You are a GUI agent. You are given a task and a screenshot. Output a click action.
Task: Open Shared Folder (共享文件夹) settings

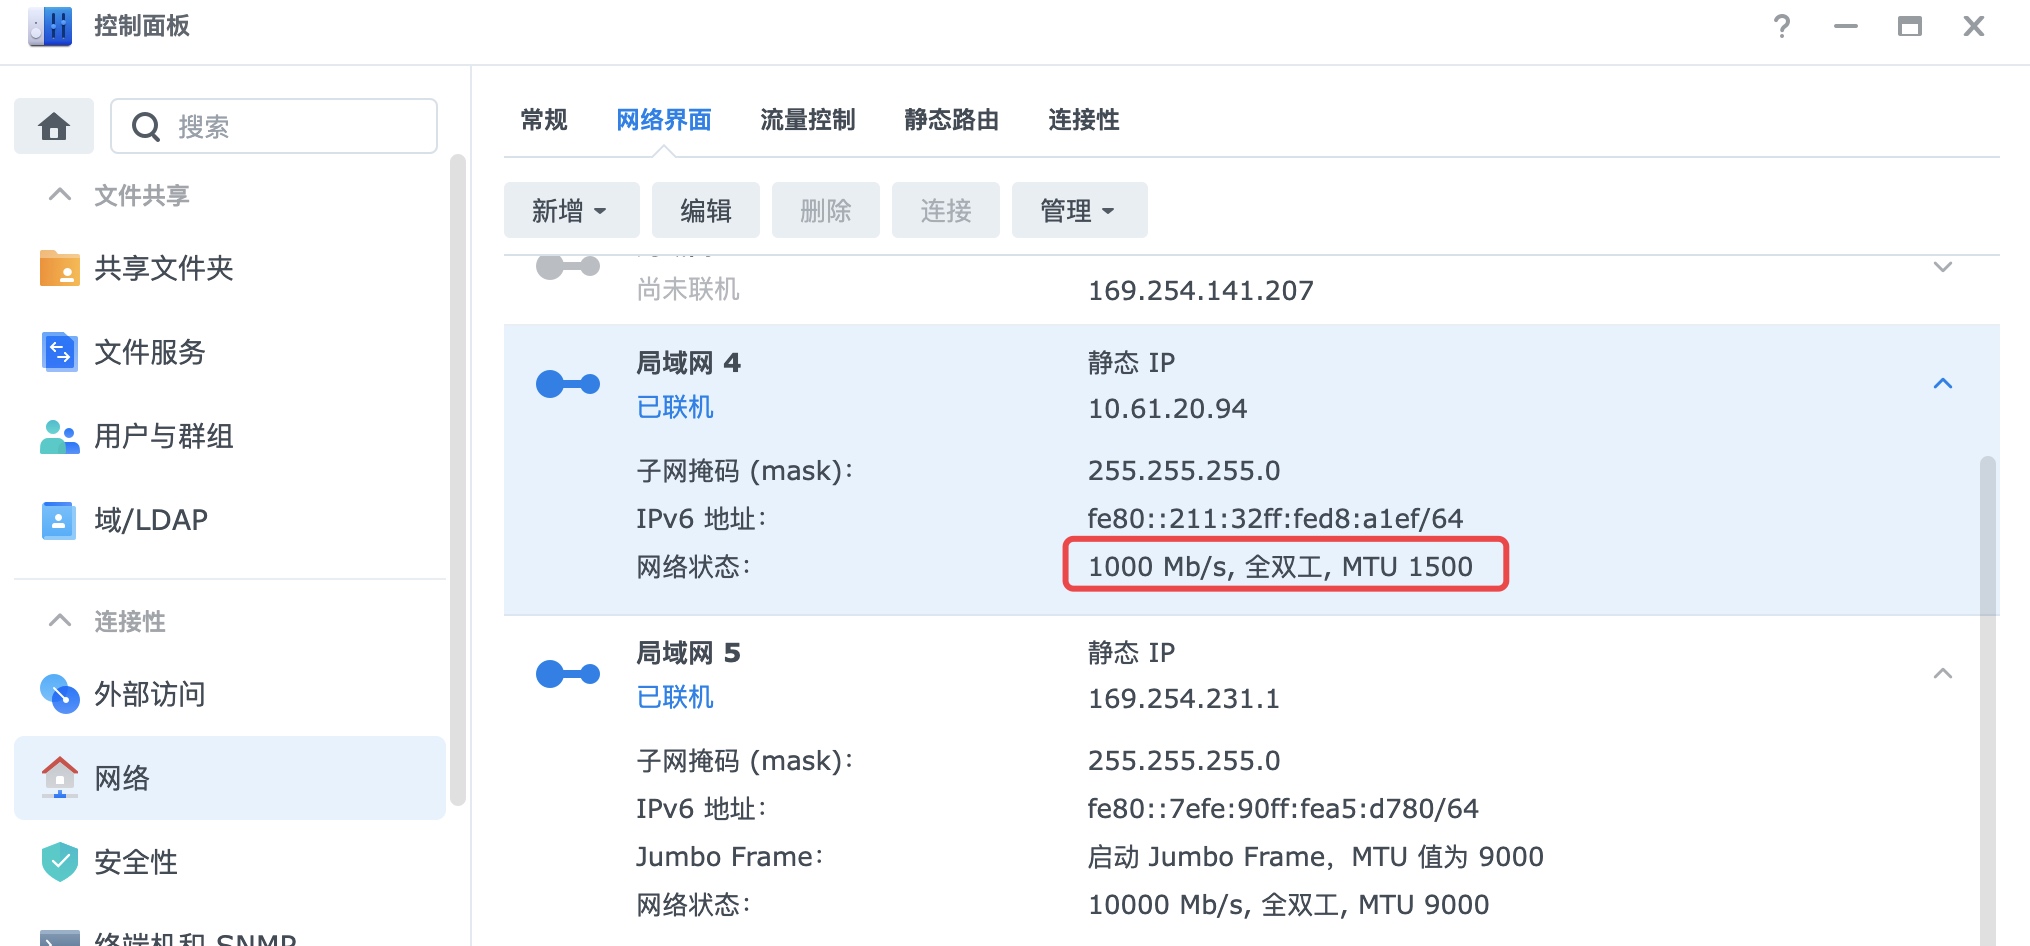tap(163, 268)
